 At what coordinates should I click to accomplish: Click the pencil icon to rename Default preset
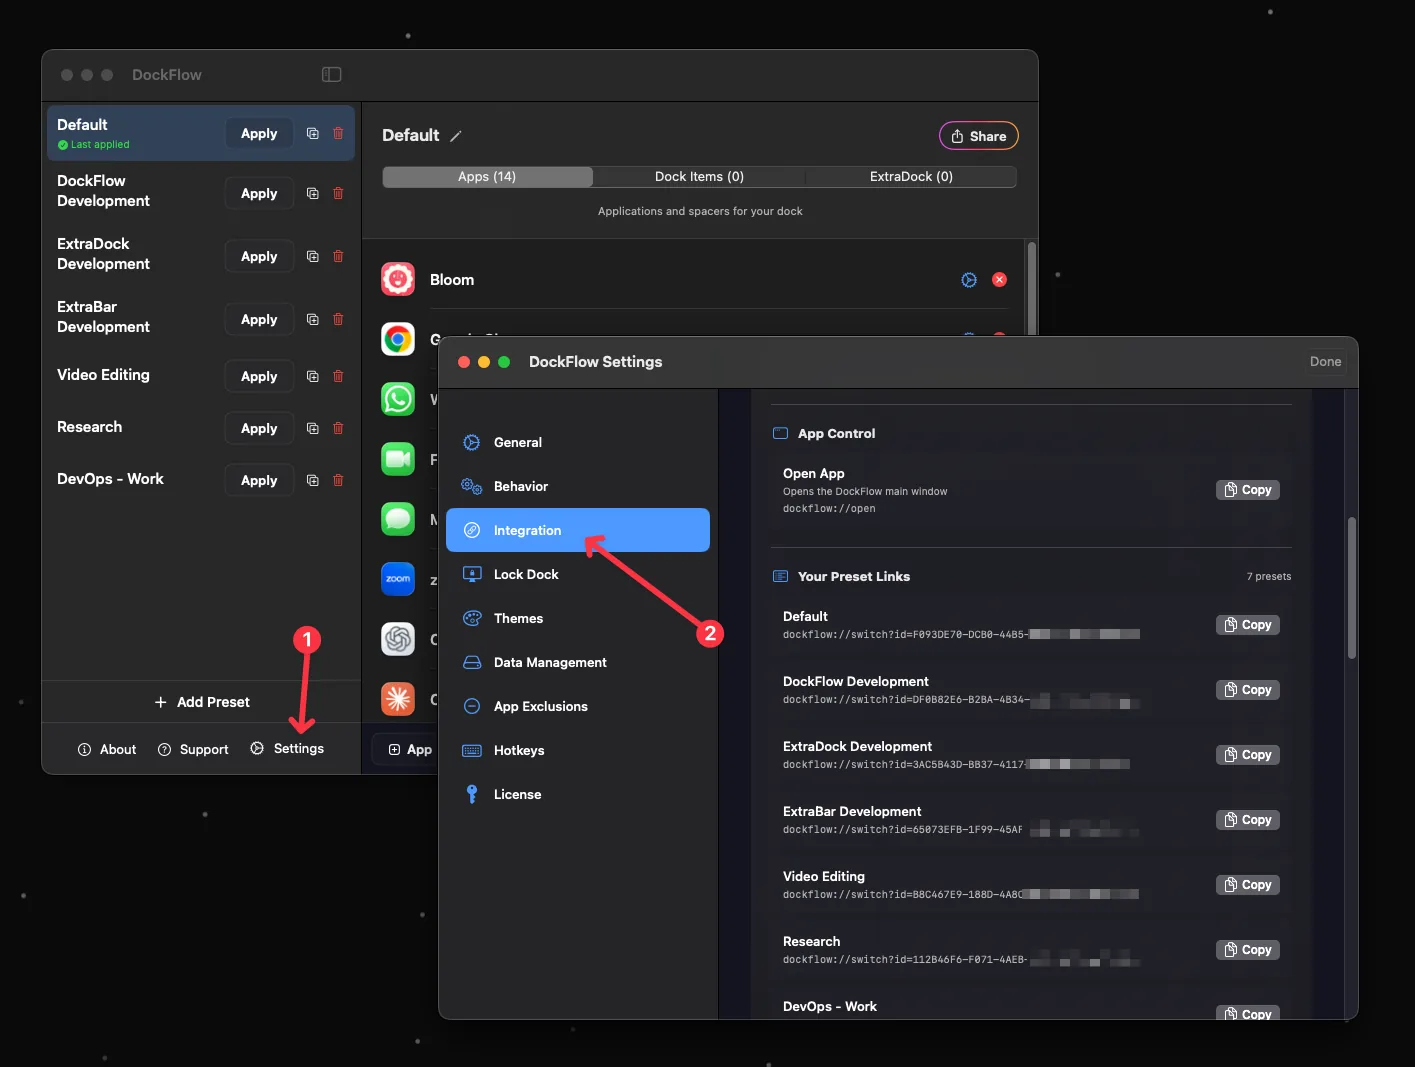[456, 136]
